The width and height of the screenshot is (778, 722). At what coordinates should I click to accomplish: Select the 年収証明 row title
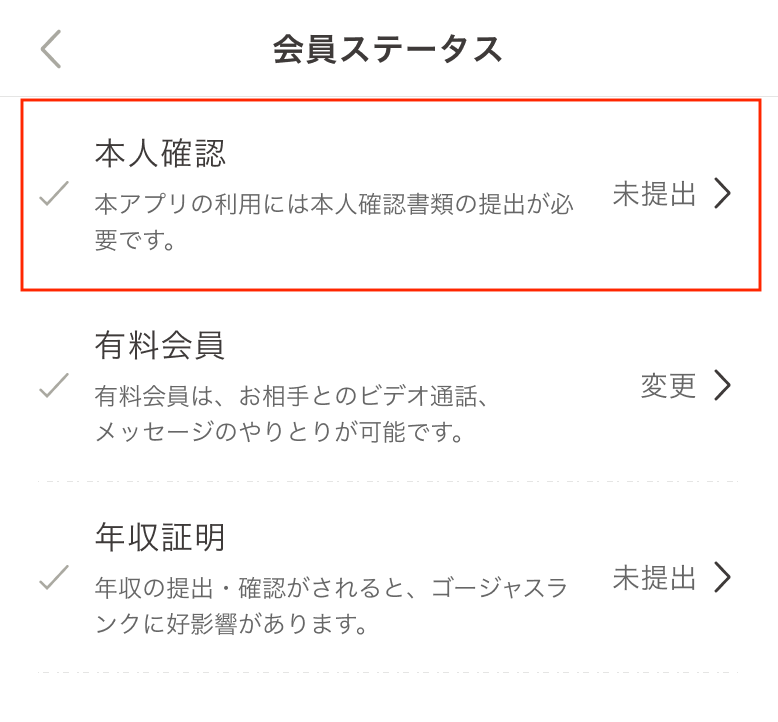[x=160, y=537]
